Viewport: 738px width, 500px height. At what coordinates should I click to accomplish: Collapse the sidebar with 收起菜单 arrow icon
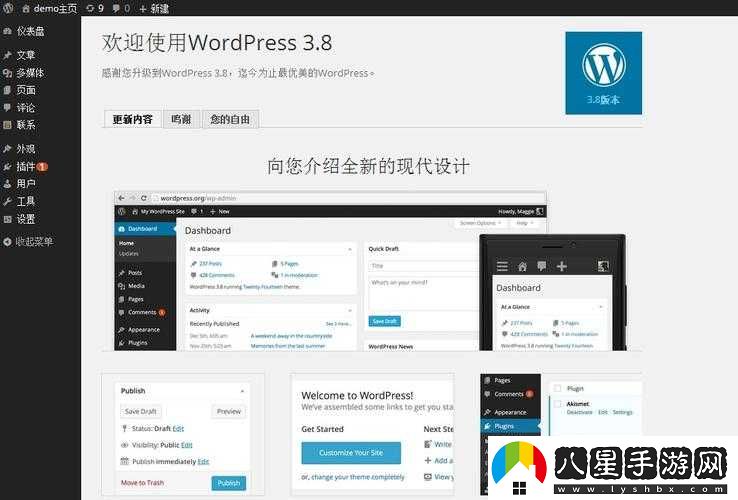[8, 242]
